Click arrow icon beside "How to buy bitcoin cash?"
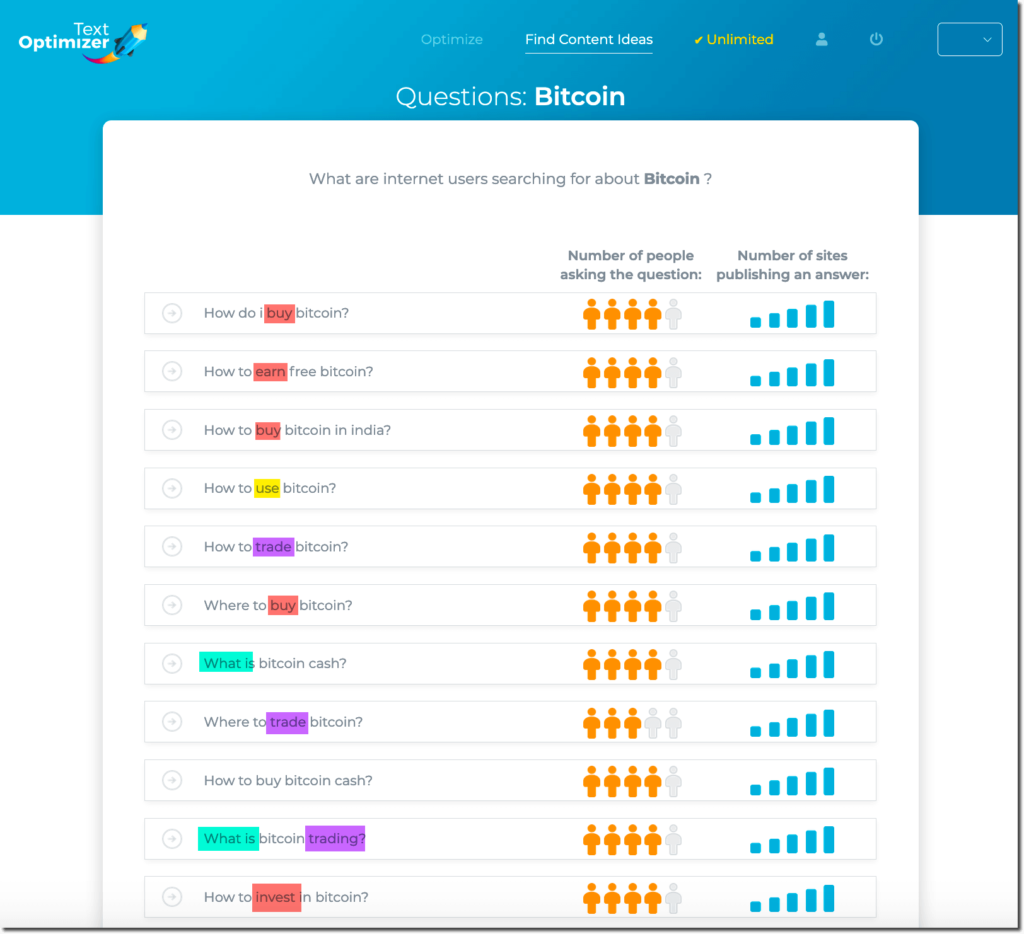 pos(172,780)
